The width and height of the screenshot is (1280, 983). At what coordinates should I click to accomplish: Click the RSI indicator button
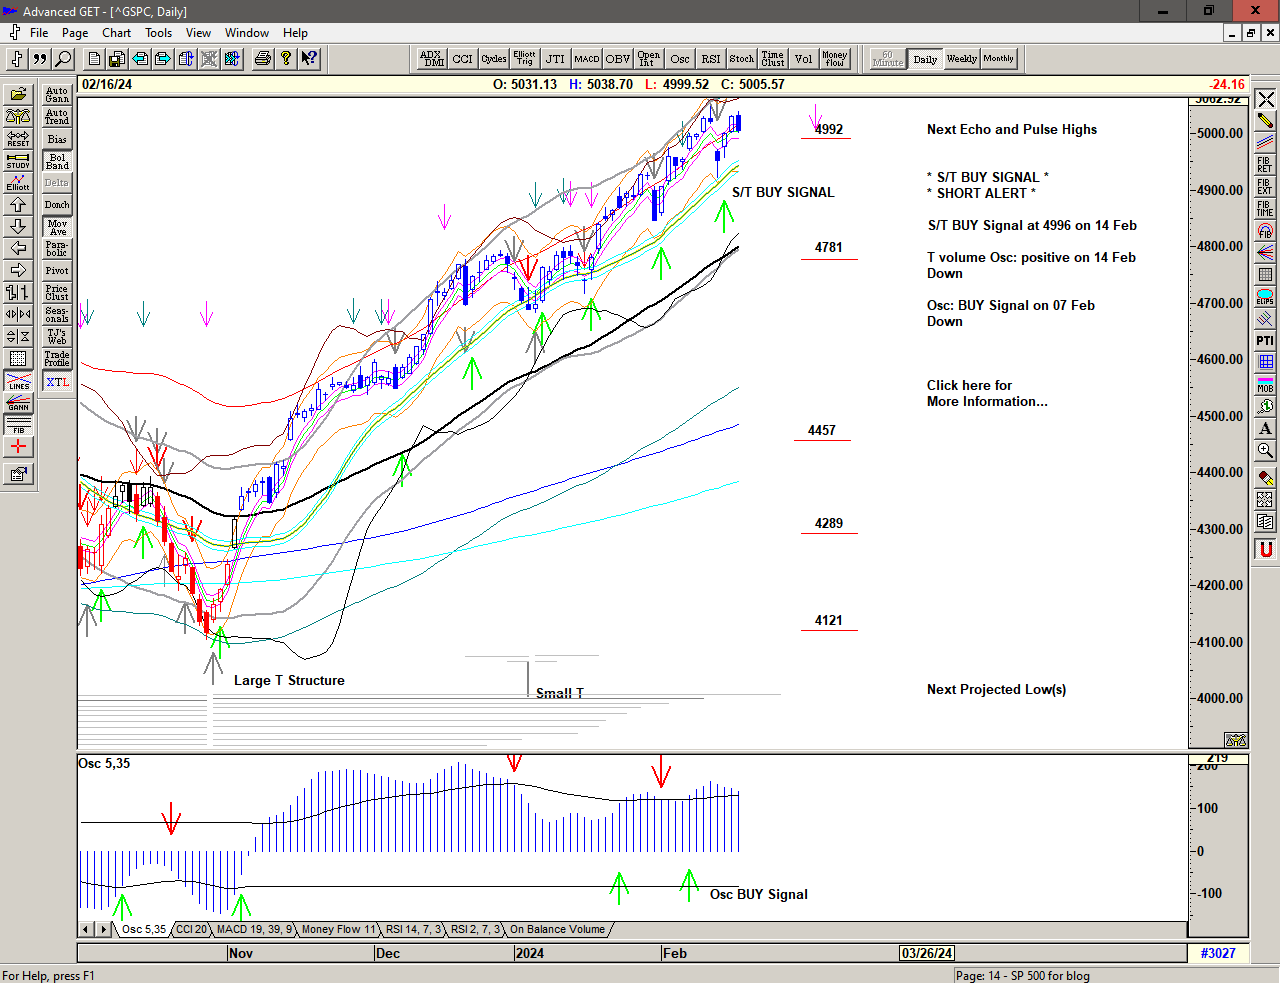point(710,59)
